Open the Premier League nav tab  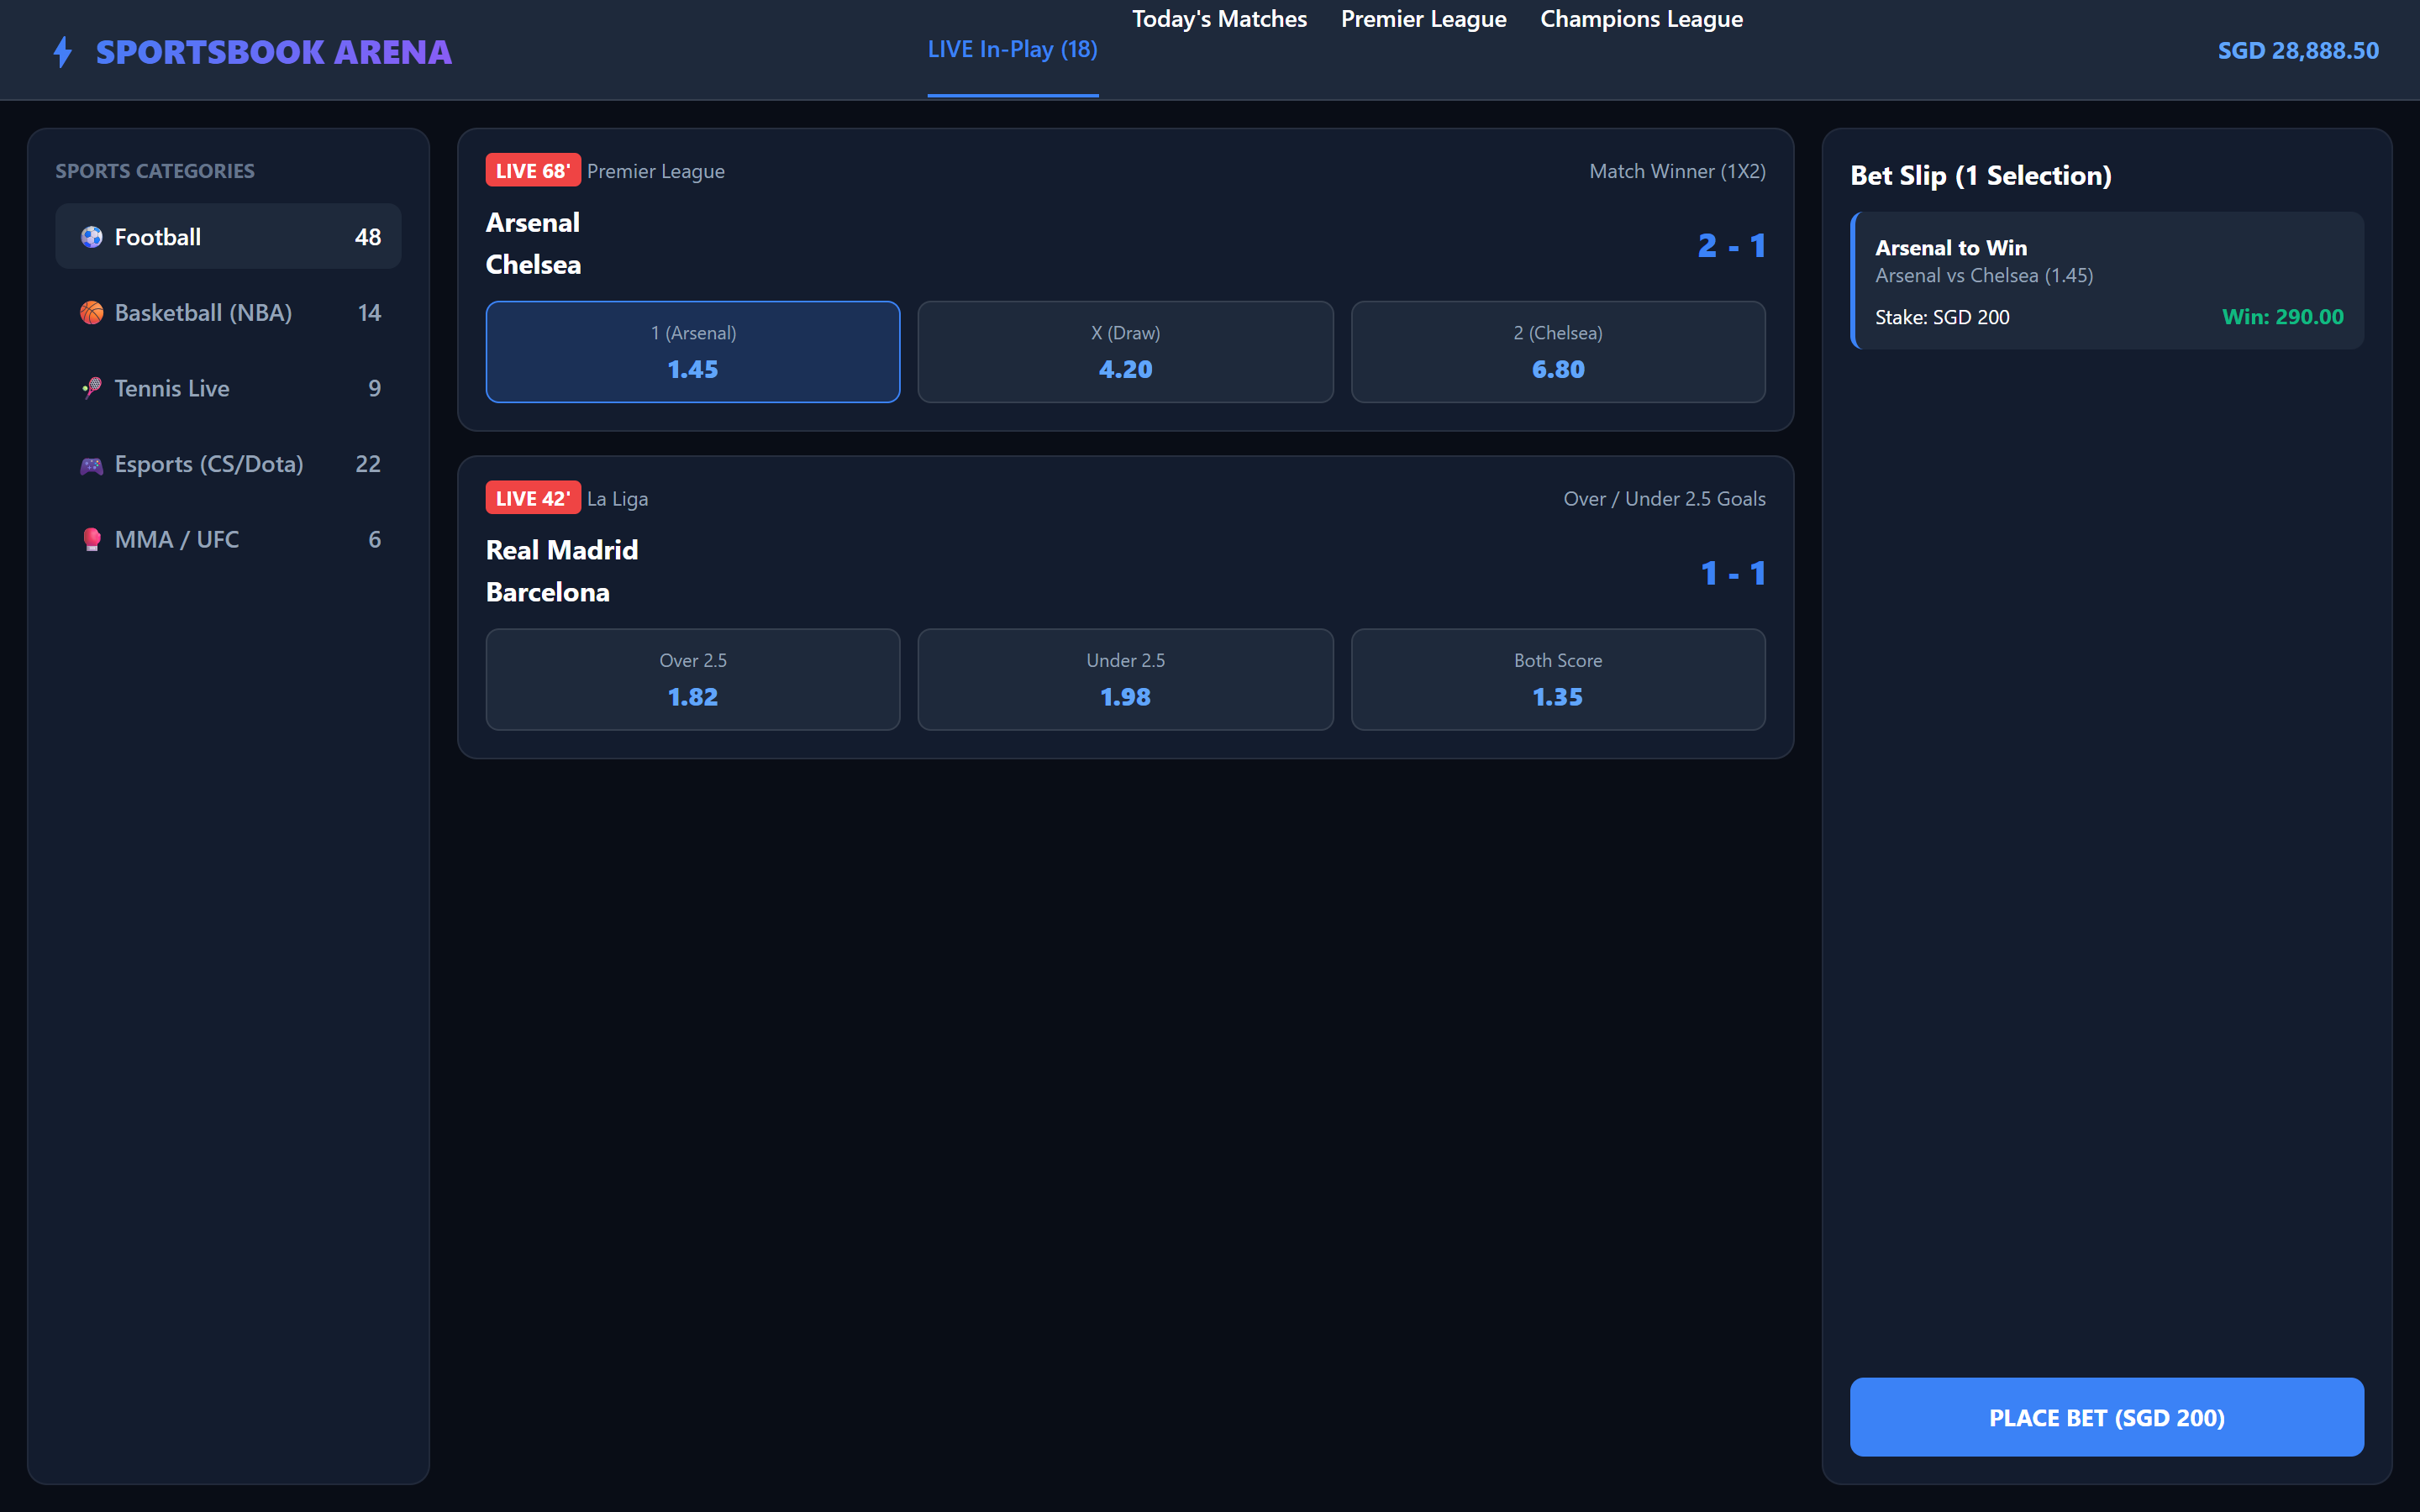(x=1423, y=19)
